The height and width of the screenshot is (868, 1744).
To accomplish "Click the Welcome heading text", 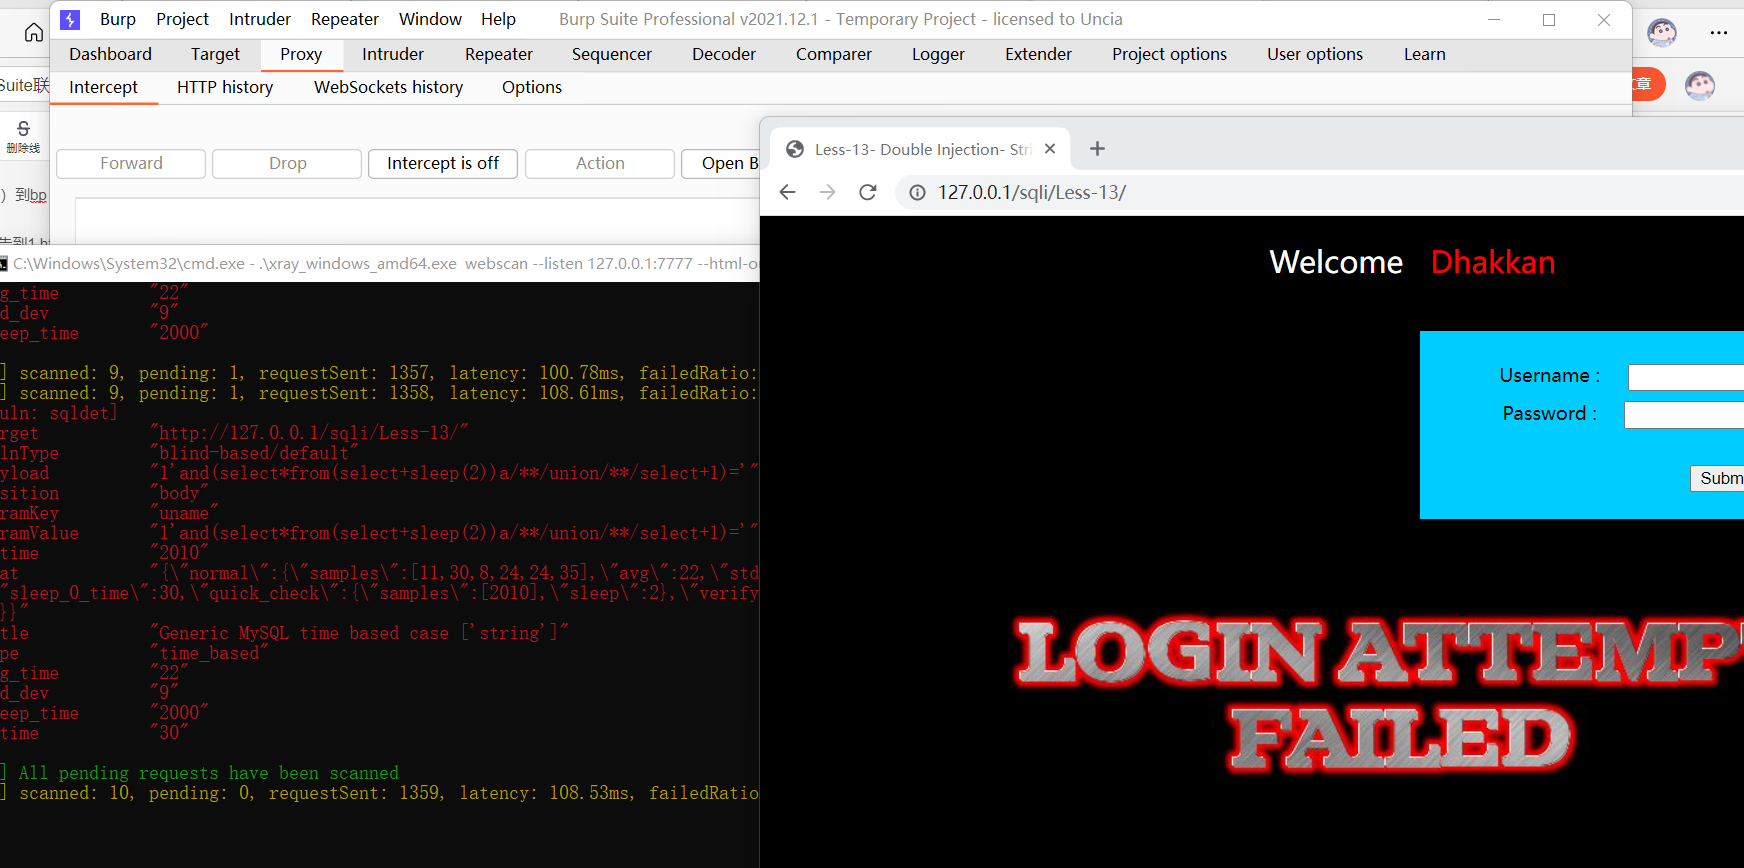I will pos(1336,262).
